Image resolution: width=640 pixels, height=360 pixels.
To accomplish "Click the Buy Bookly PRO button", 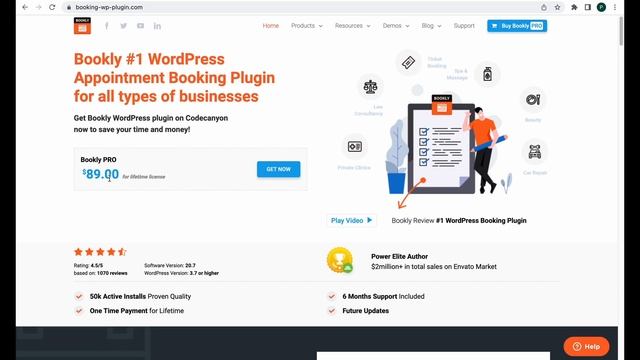I will [517, 26].
